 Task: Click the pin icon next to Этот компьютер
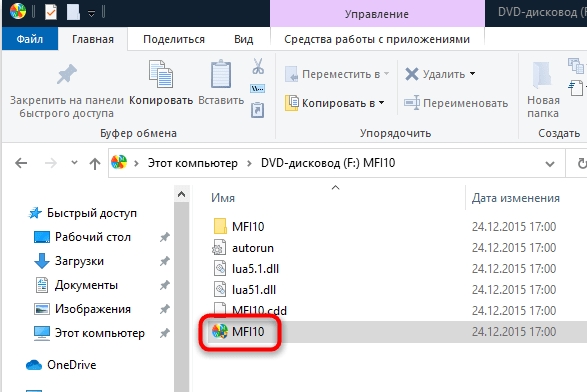[x=165, y=333]
